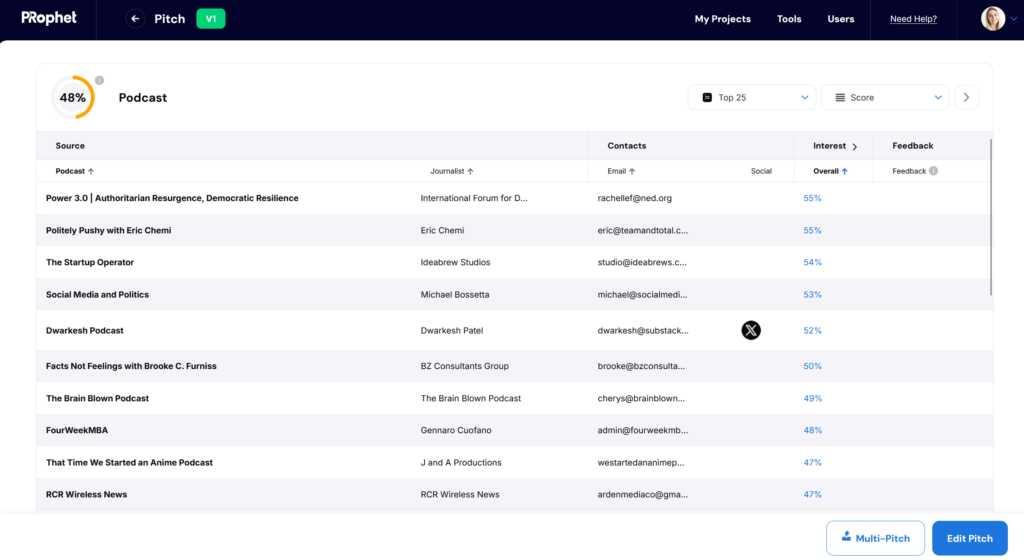
Task: Select Politely Pushy with Eric Chemi
Action: (x=108, y=230)
